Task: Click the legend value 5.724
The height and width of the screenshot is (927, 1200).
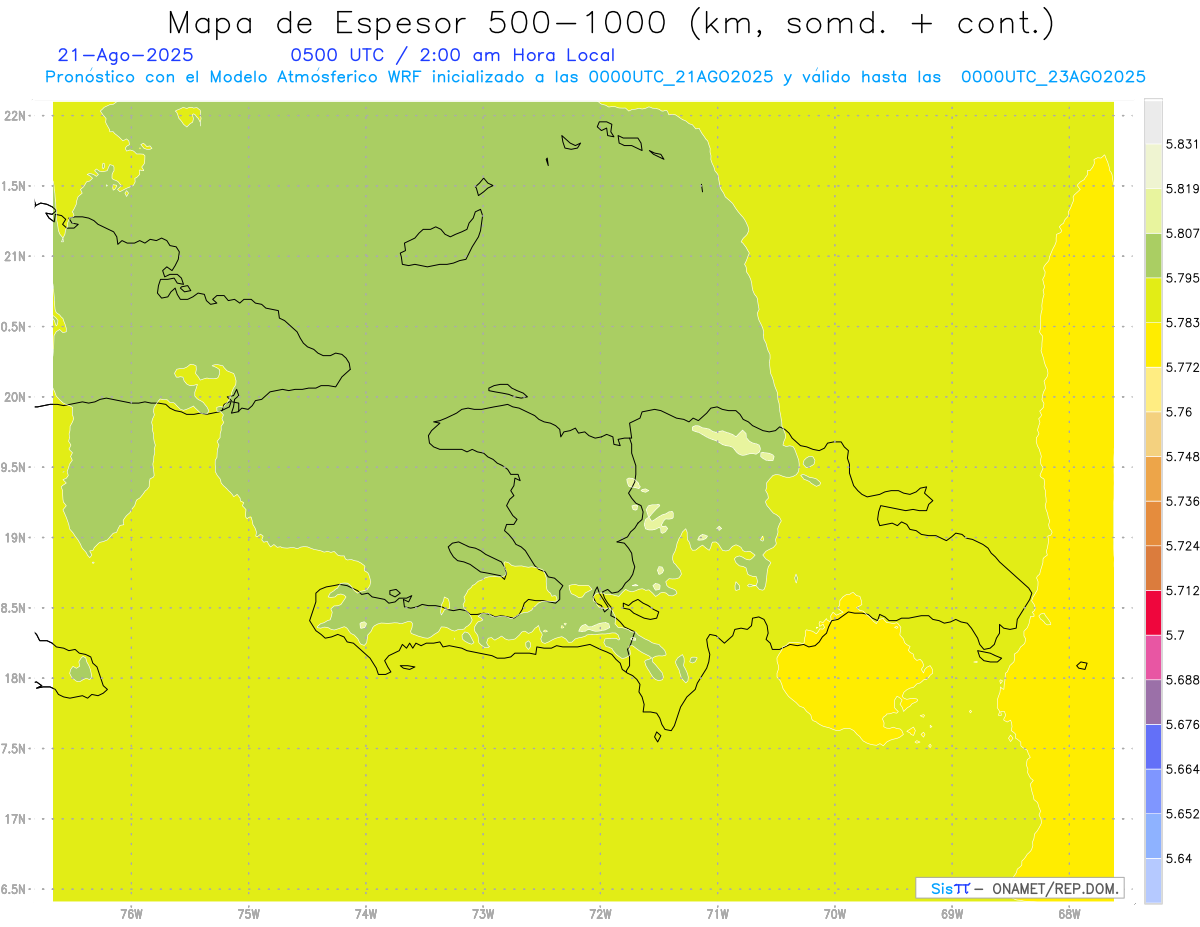Action: (x=1183, y=546)
